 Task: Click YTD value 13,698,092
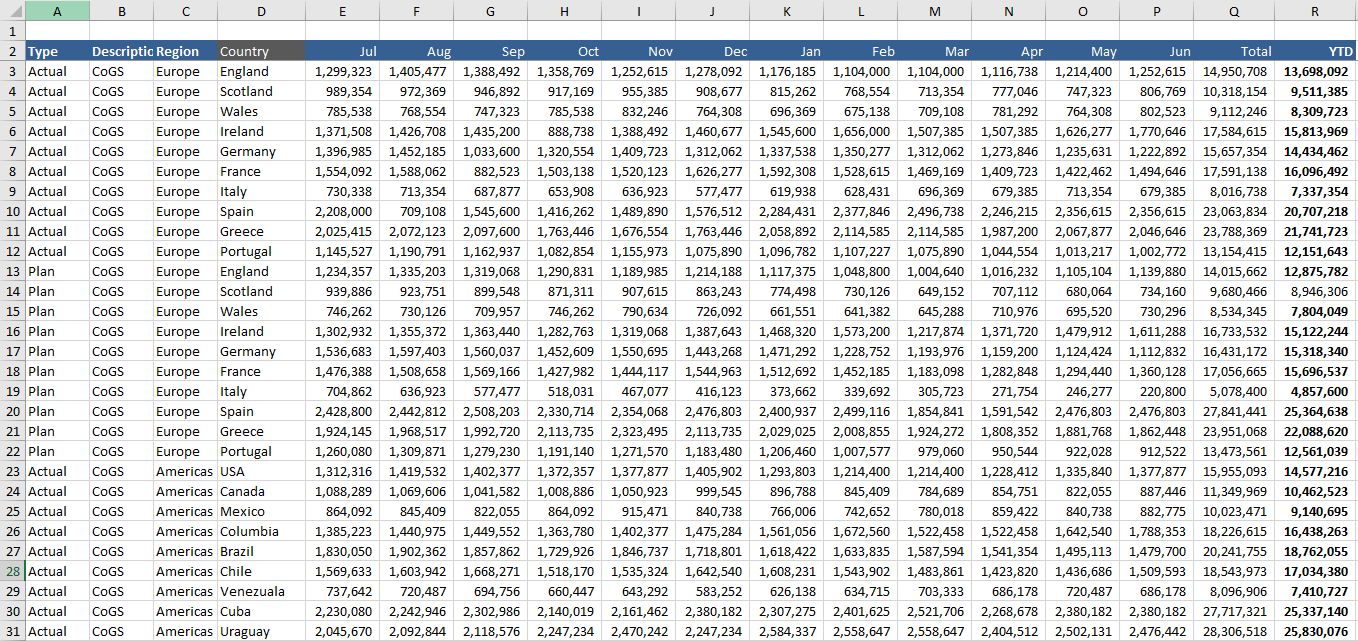tap(1315, 71)
